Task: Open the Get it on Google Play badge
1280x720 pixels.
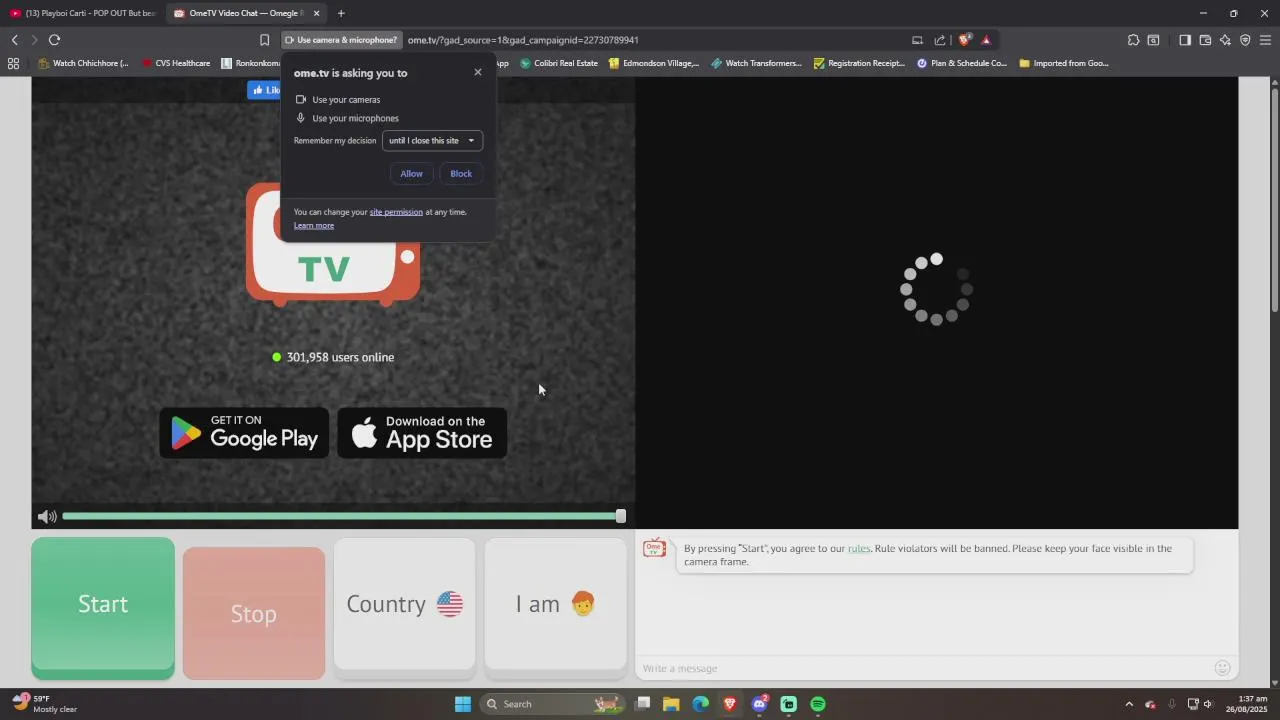Action: (x=244, y=433)
